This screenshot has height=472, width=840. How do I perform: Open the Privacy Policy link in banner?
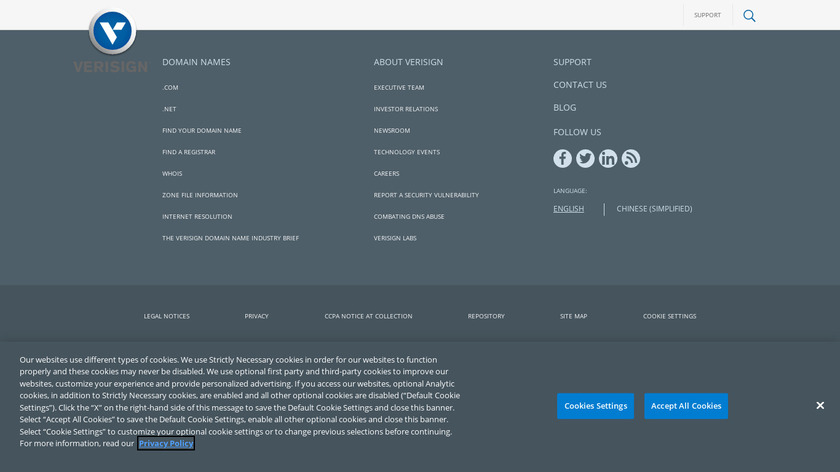click(x=166, y=444)
